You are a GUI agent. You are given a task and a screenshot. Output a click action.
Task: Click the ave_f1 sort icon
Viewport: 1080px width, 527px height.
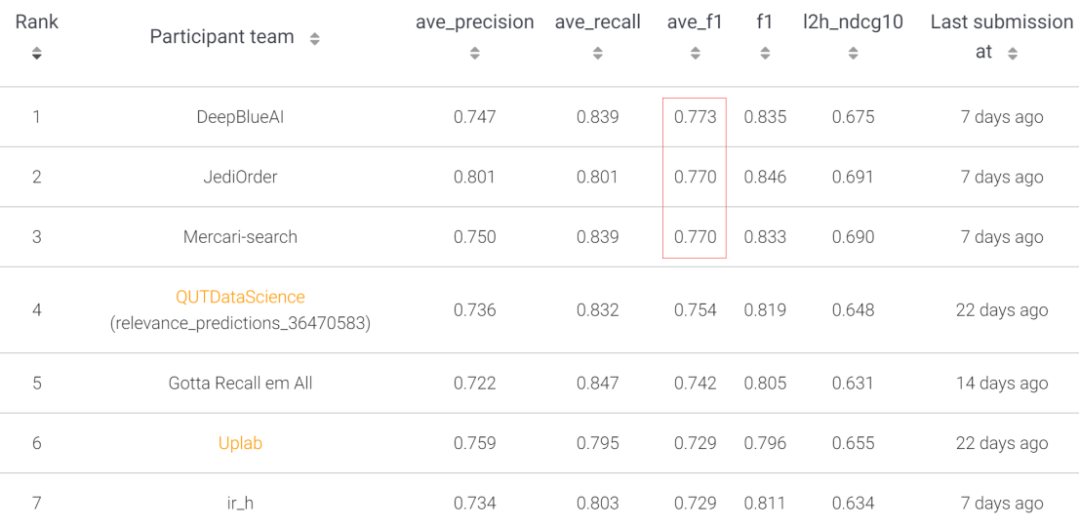(695, 54)
